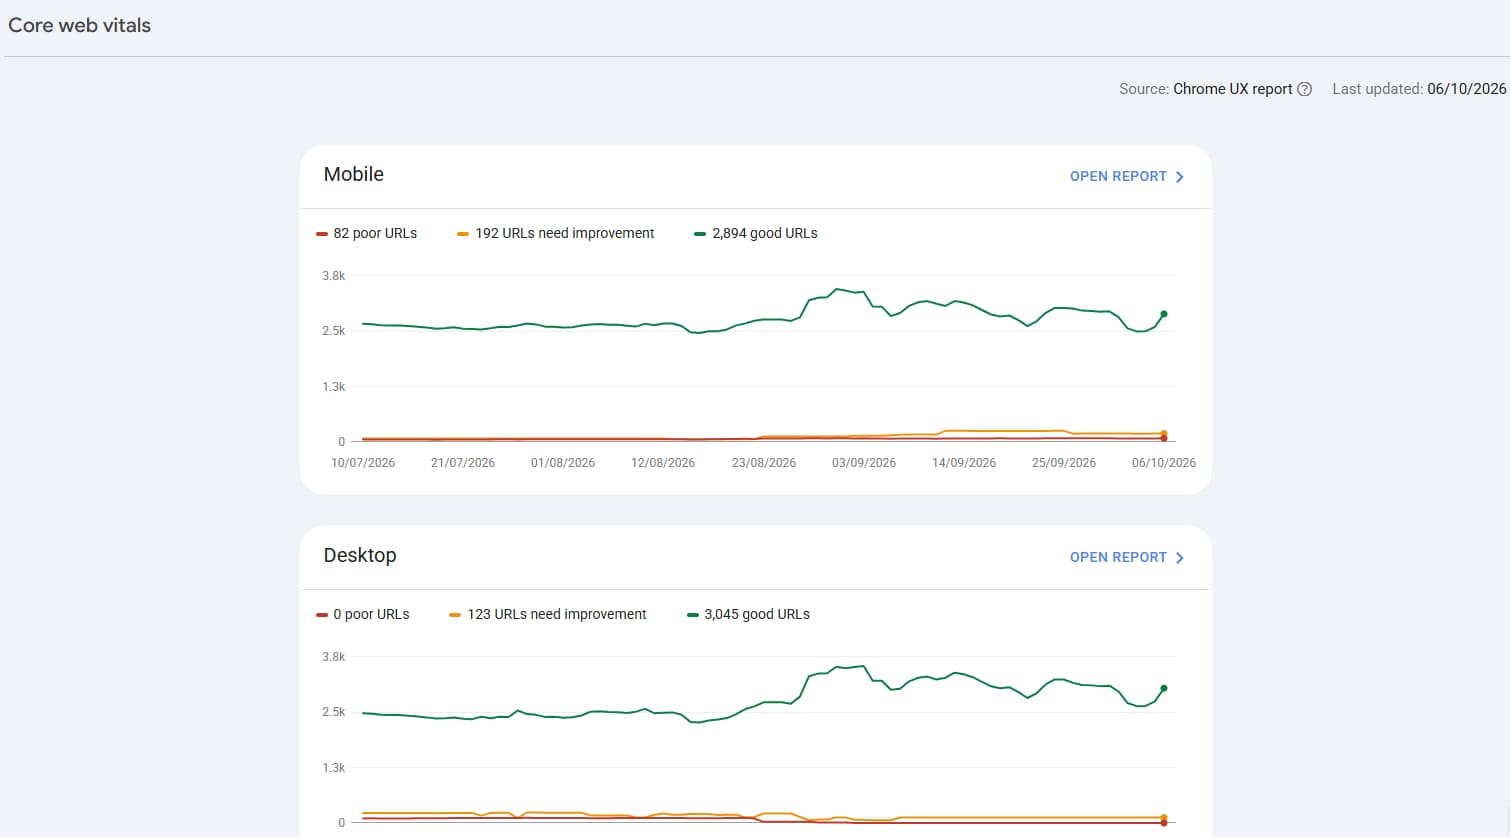Image resolution: width=1510 pixels, height=837 pixels.
Task: Click the 23/08/2026 date label
Action: coord(764,463)
